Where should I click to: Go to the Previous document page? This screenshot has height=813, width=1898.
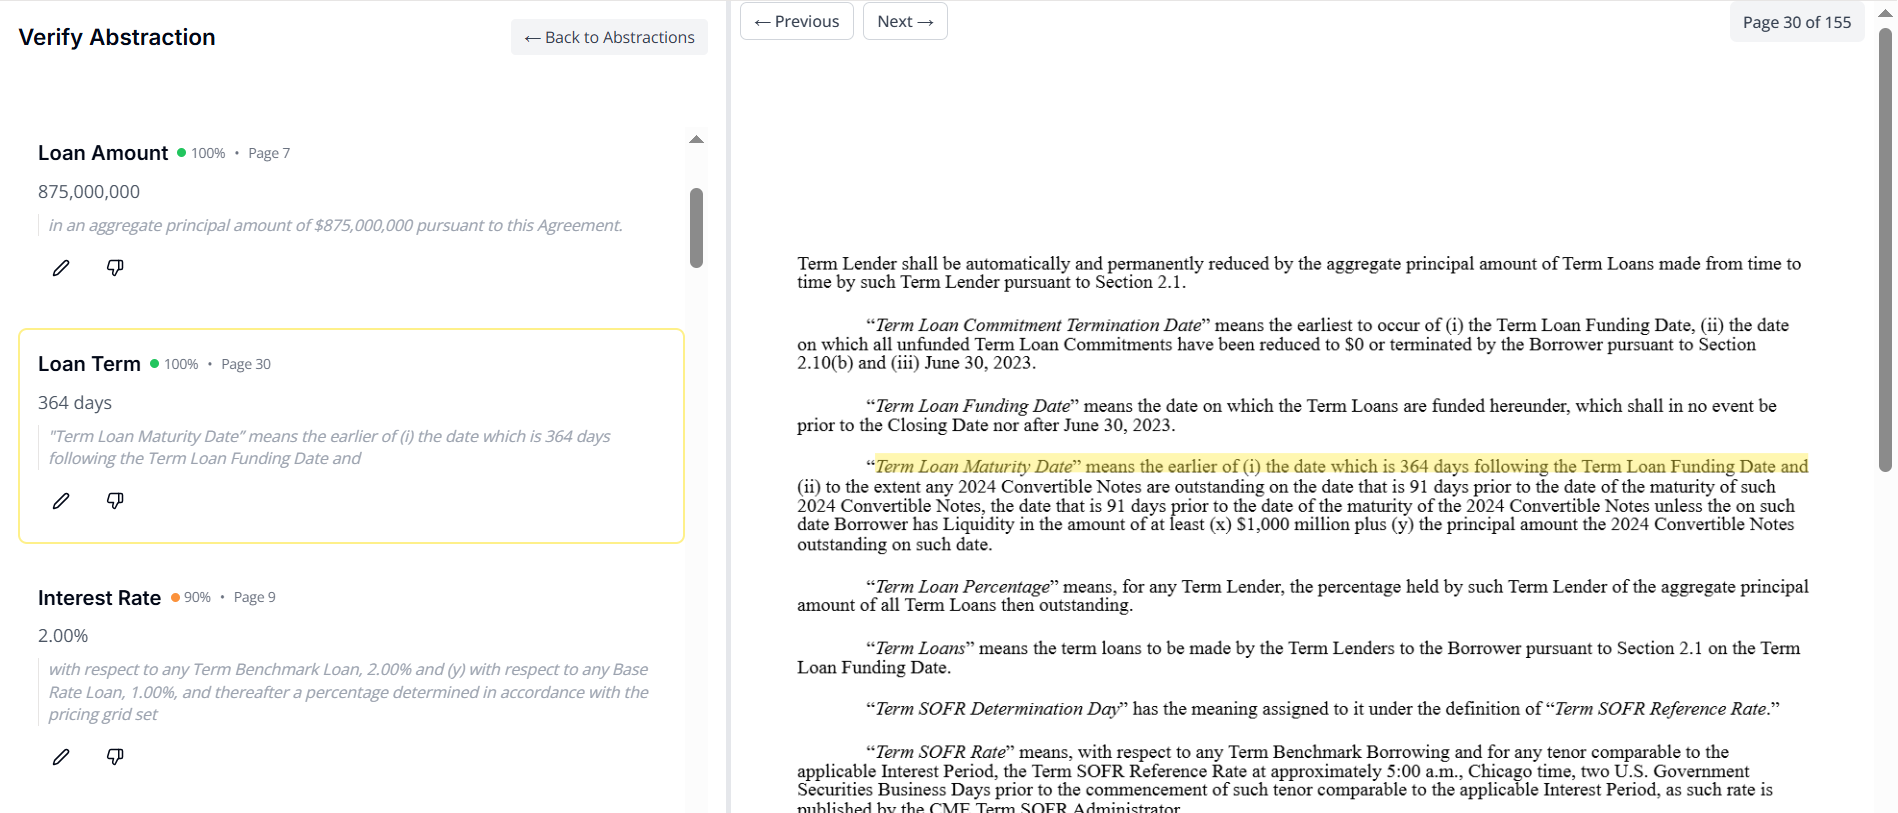(x=796, y=21)
